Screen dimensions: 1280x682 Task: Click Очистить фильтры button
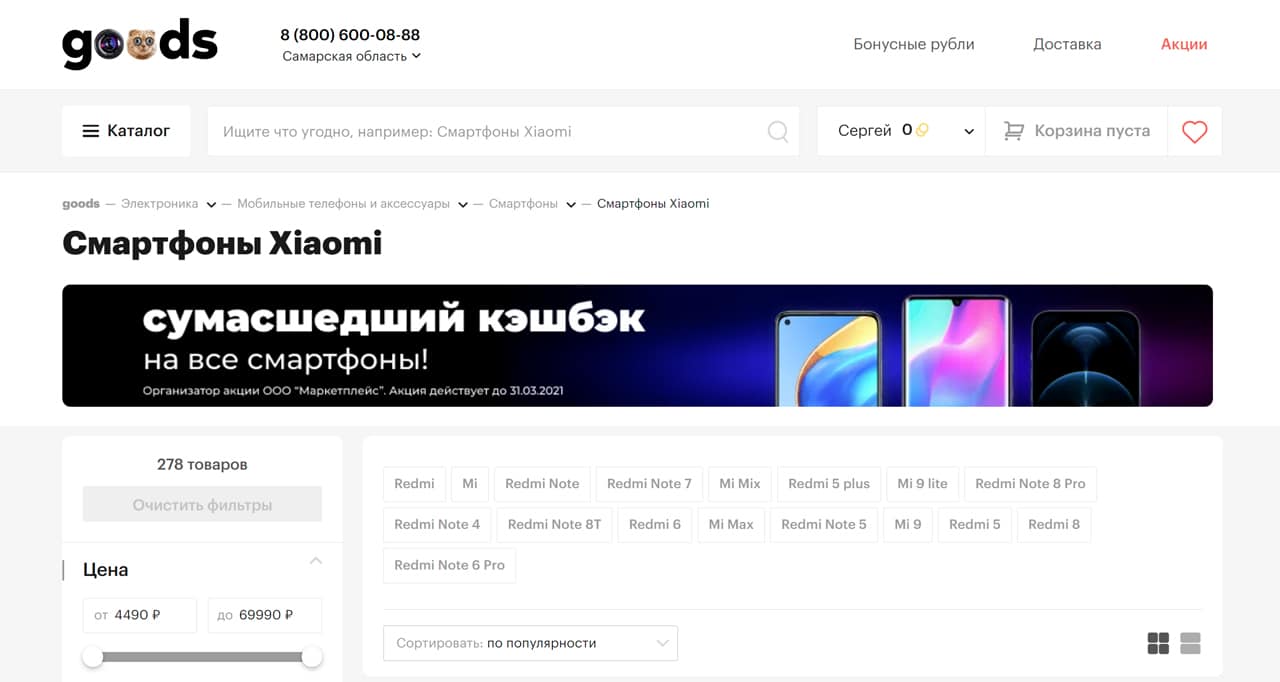click(202, 505)
